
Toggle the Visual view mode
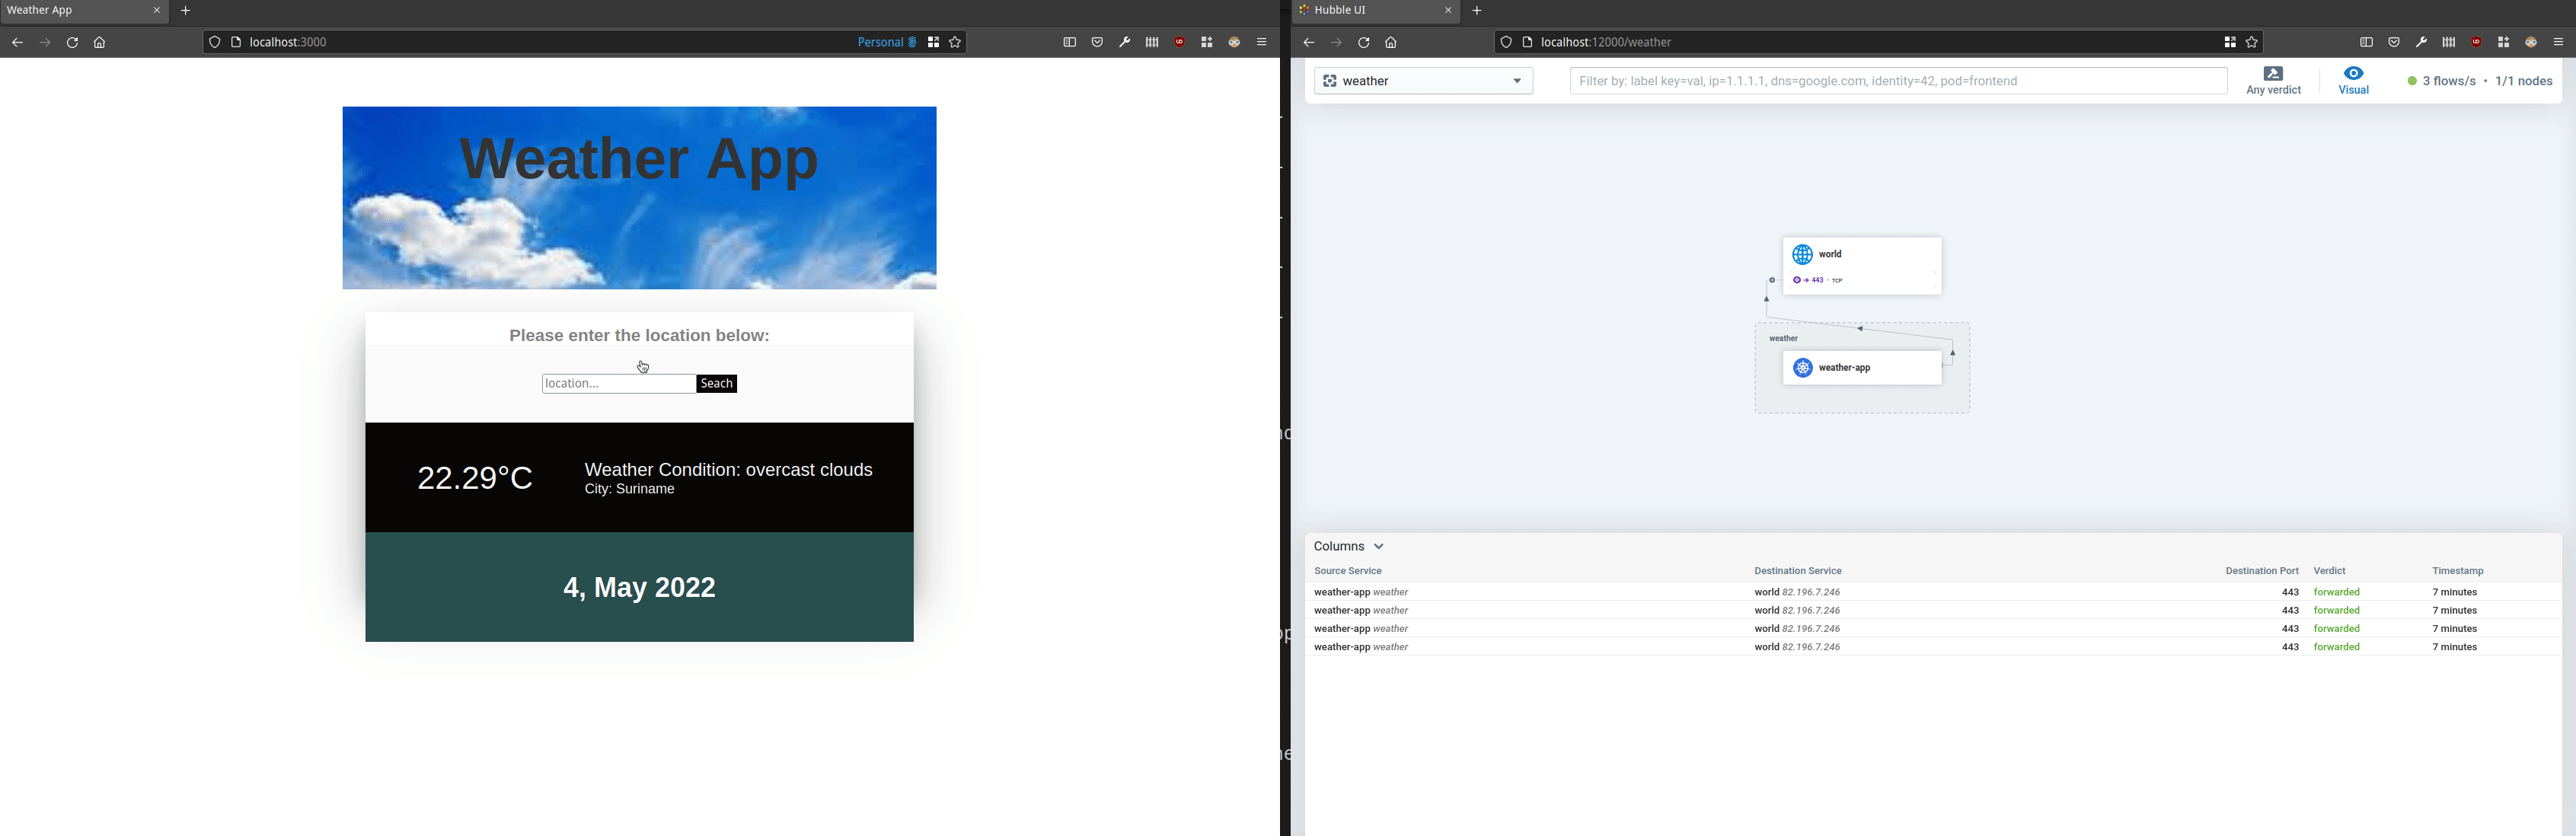2354,81
